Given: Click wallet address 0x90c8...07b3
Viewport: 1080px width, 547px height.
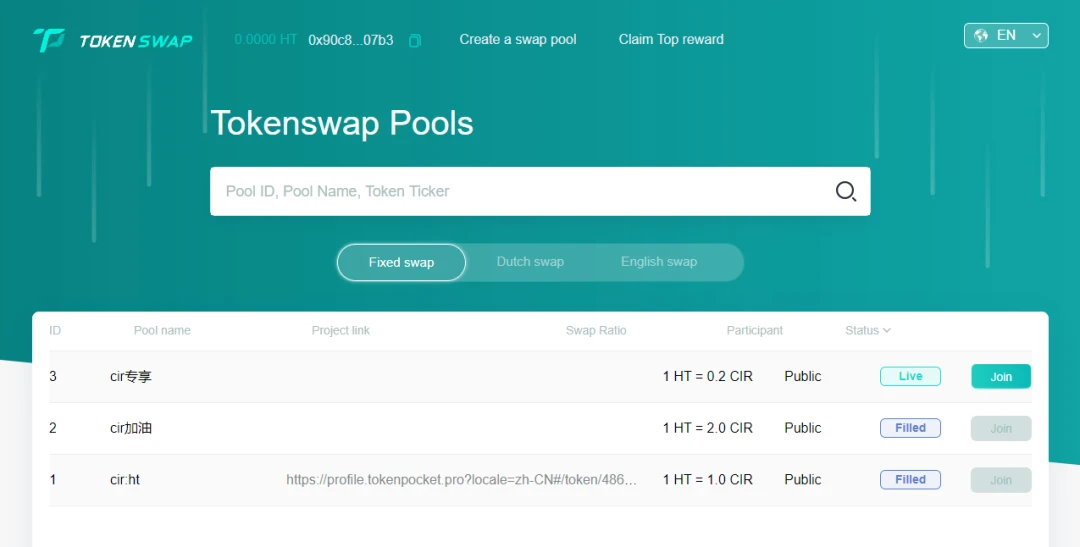Looking at the screenshot, I should point(351,40).
